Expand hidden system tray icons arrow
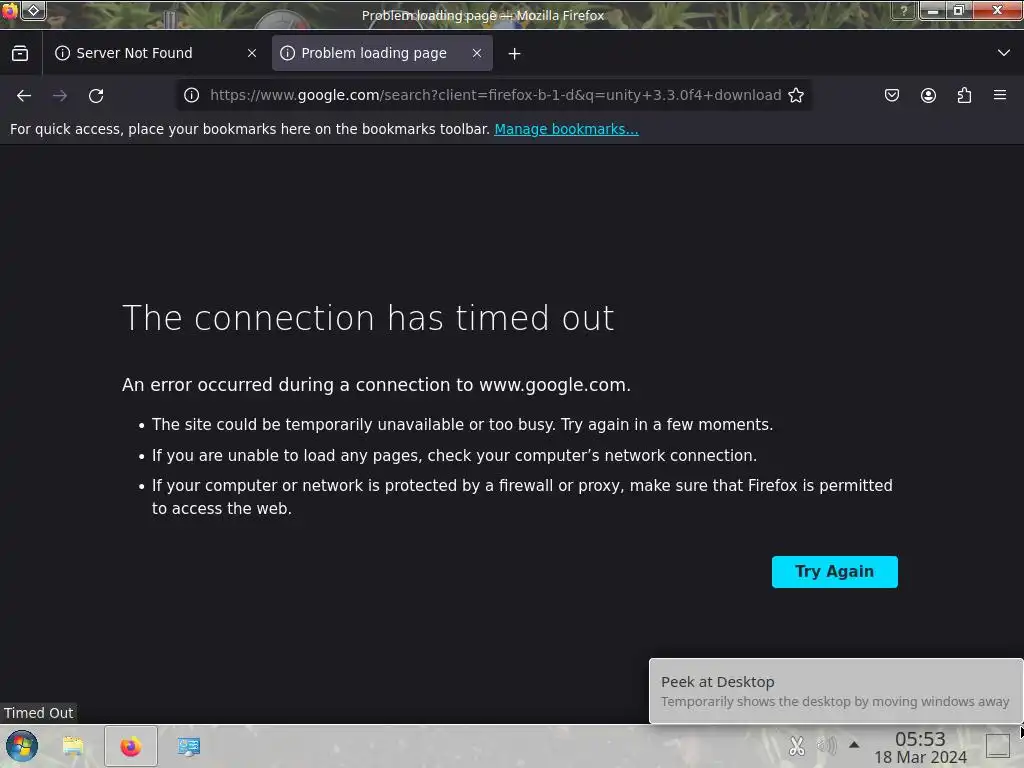The image size is (1024, 768). 854,744
